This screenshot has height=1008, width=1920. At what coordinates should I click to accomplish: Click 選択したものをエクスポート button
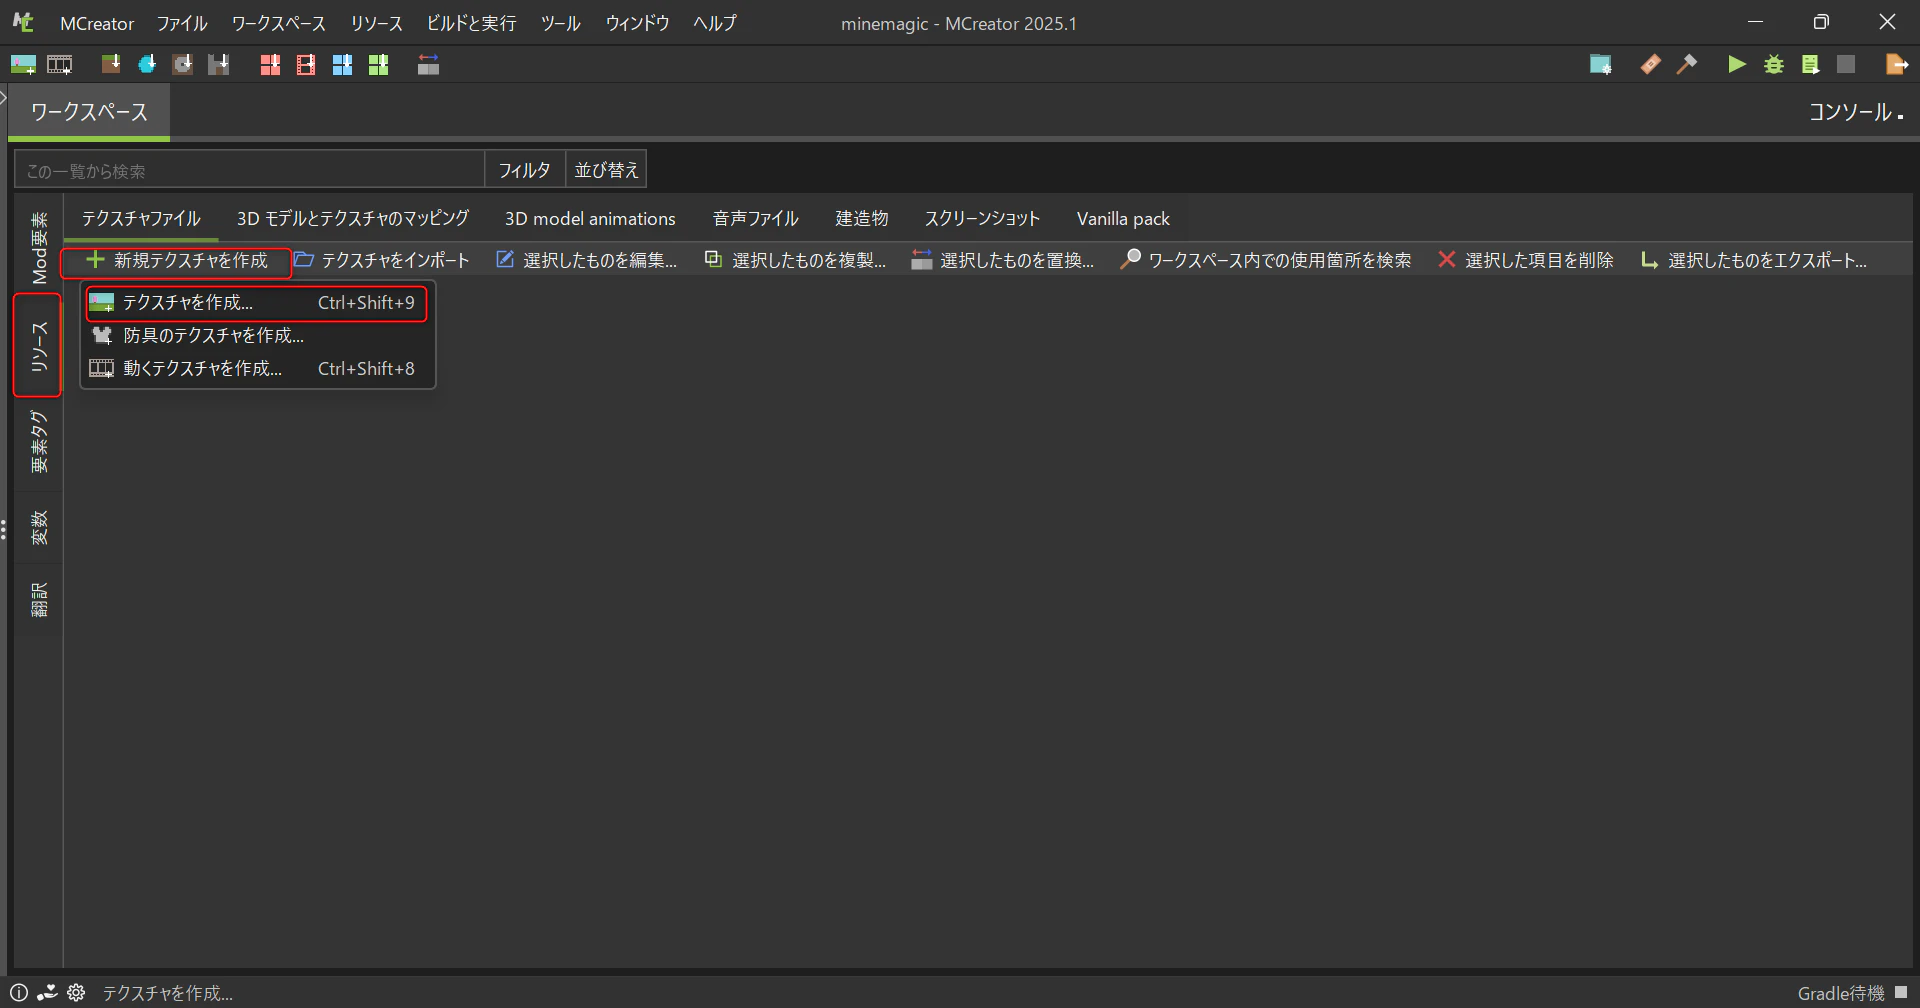1754,261
